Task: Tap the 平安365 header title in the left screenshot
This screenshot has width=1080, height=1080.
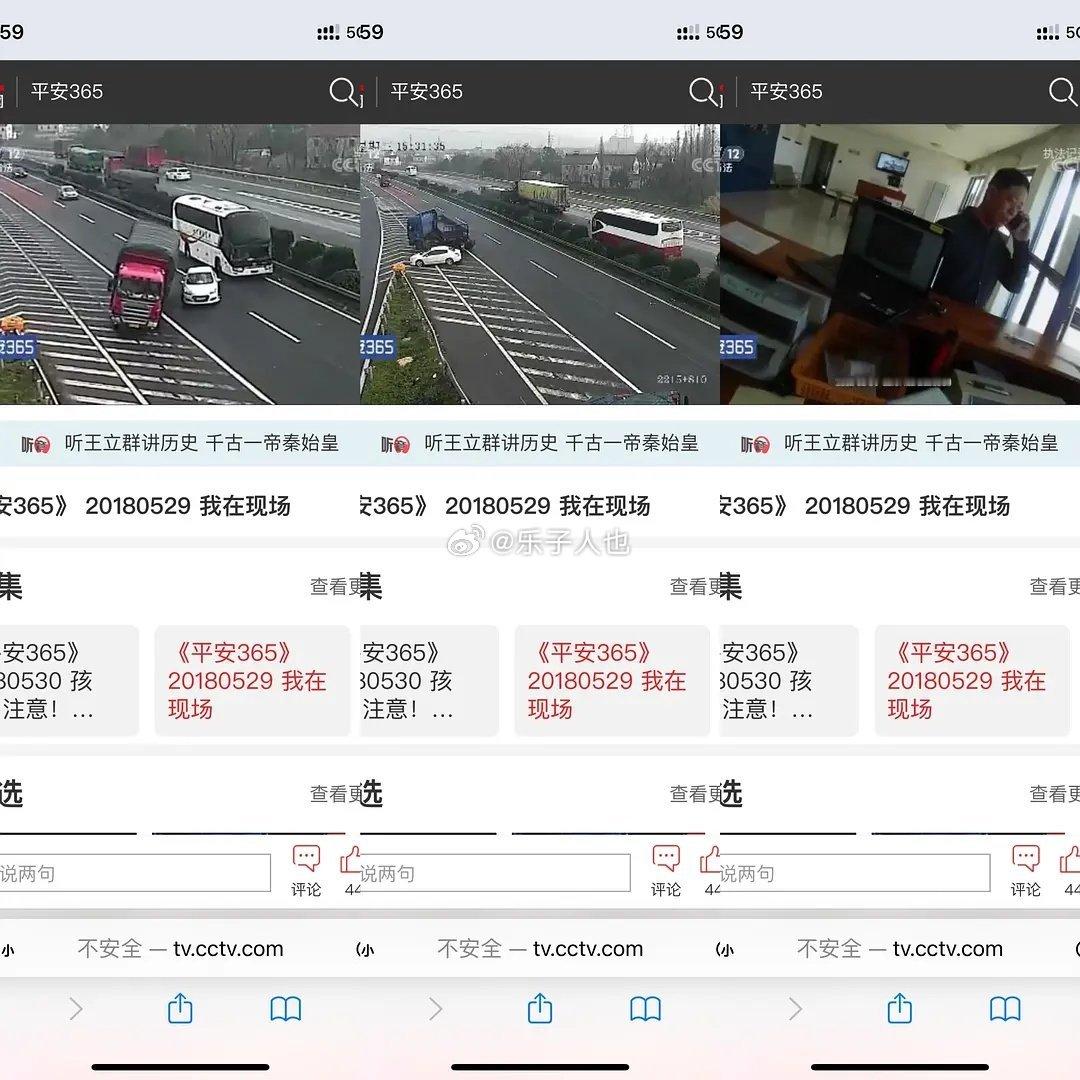Action: tap(67, 92)
